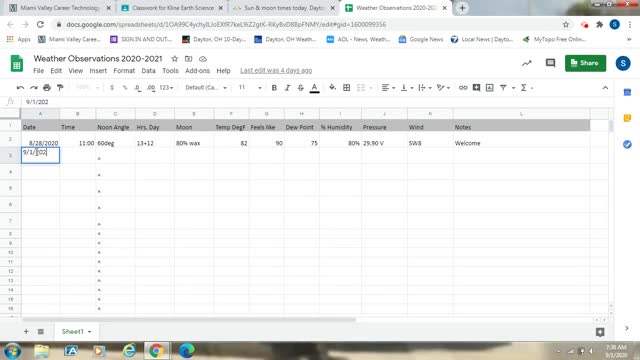Open the Sheet1 tab options arrow
The height and width of the screenshot is (360, 640).
89,332
